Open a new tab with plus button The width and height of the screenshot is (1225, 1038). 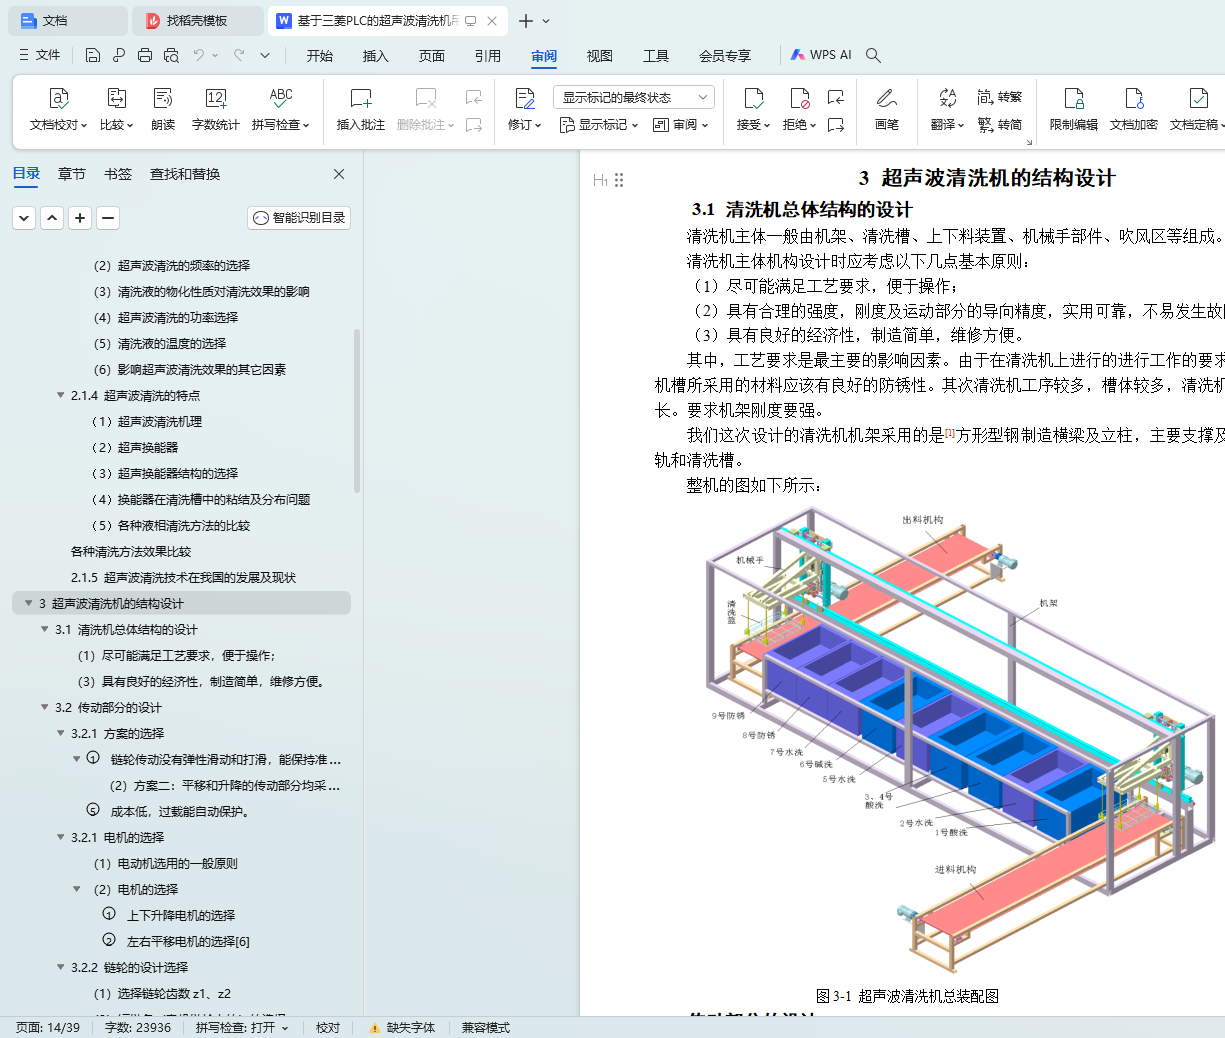pos(526,20)
